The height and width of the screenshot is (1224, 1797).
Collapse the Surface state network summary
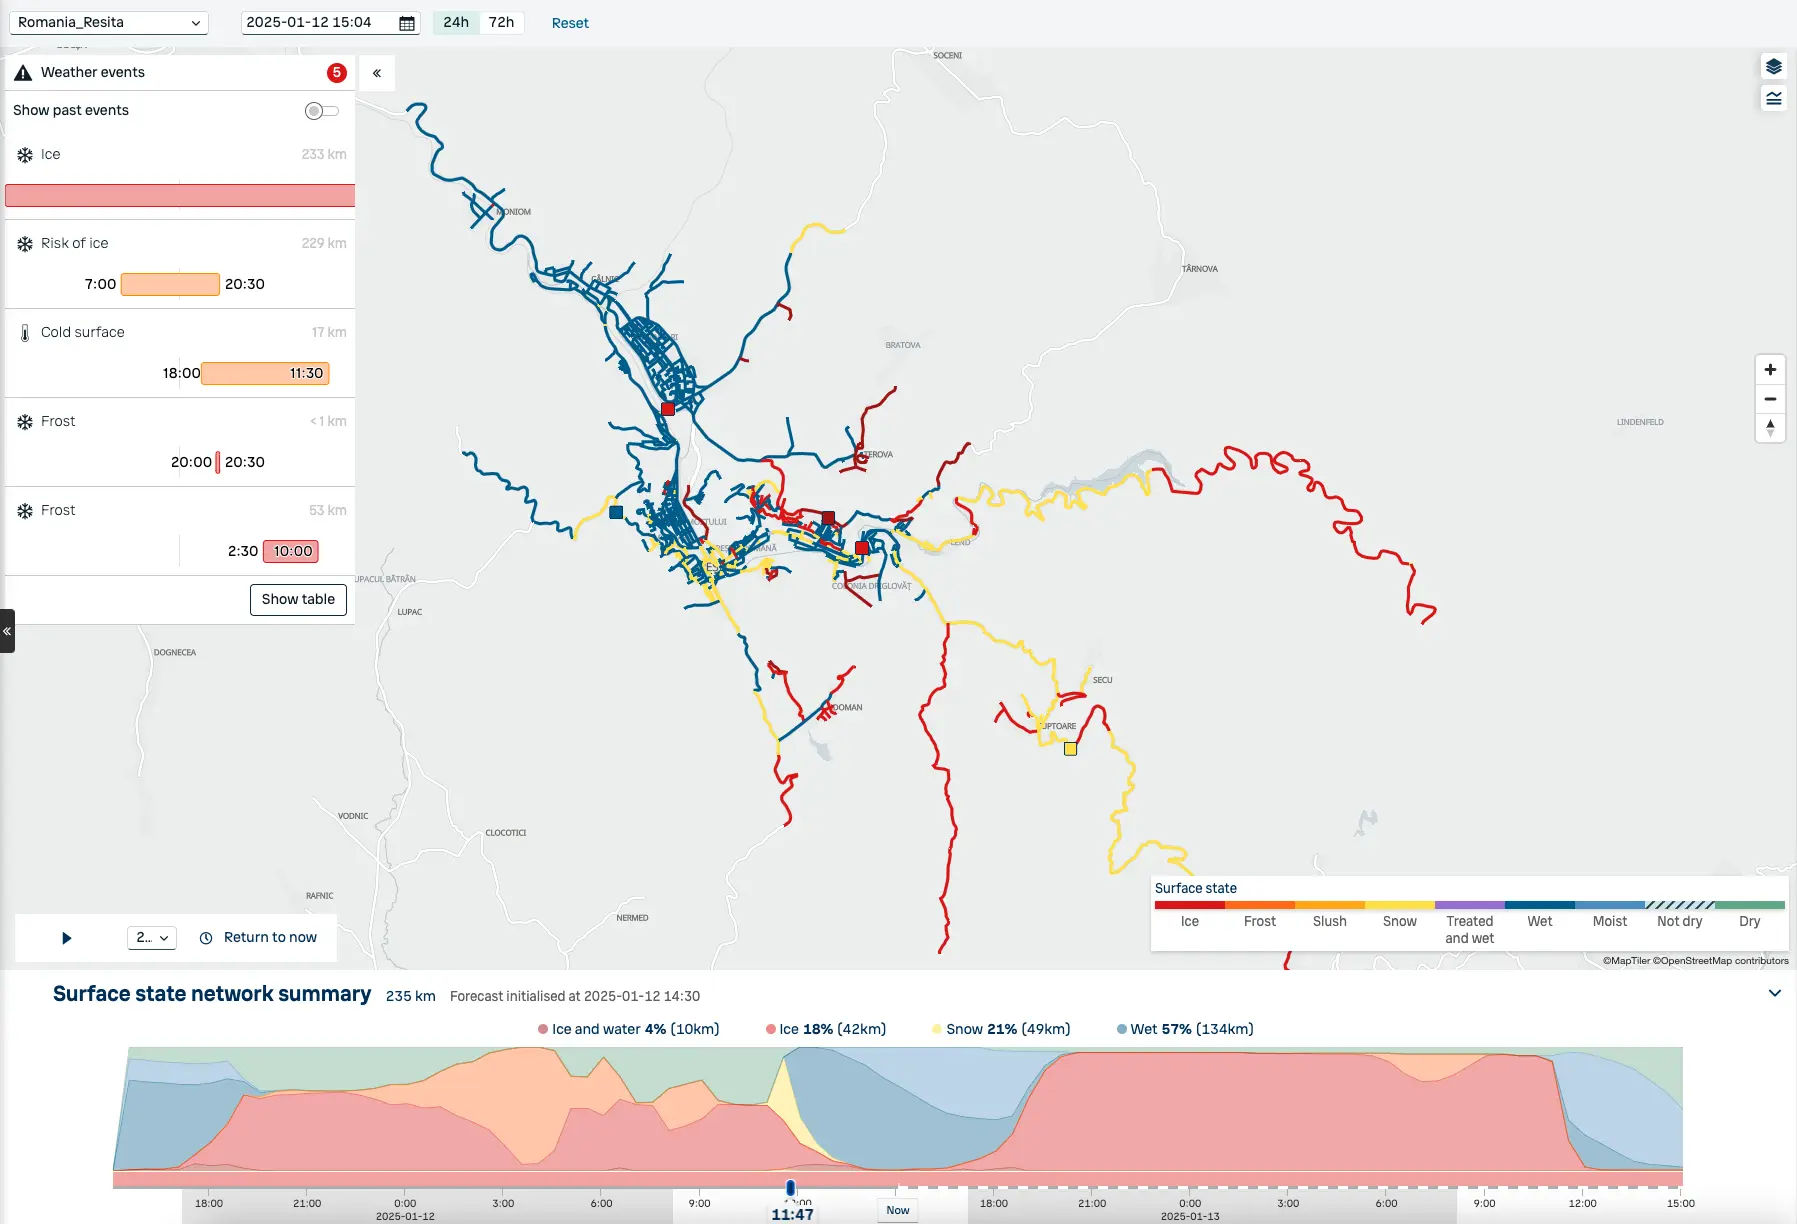click(1774, 994)
